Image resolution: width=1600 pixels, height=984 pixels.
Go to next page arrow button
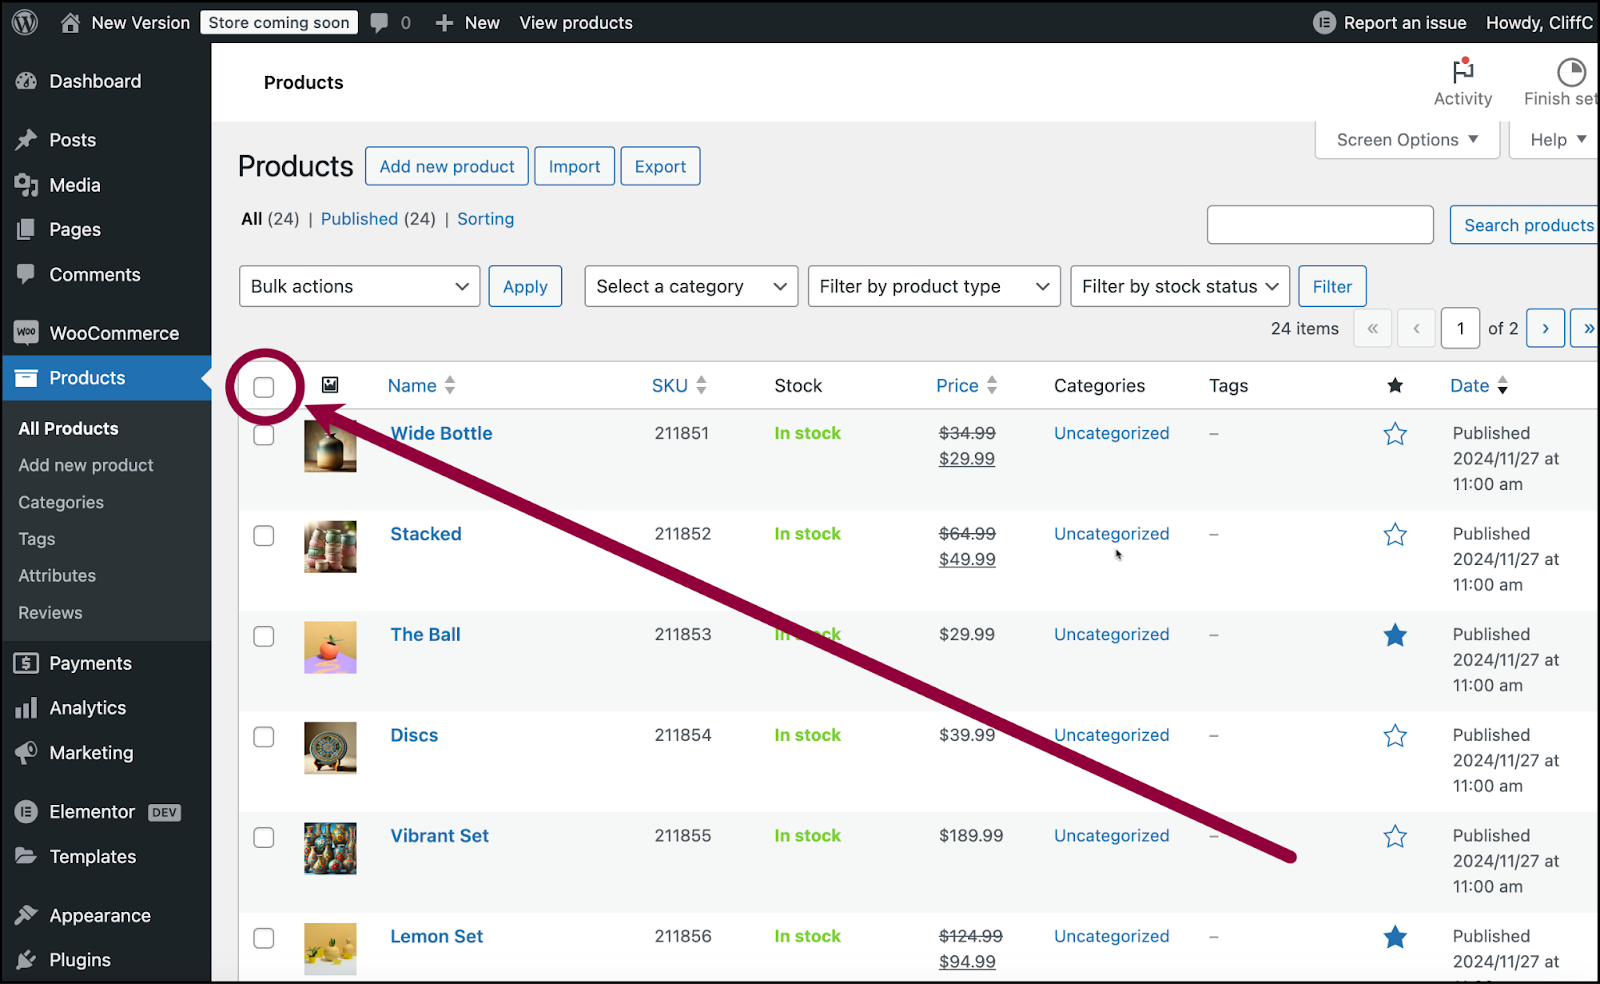(x=1545, y=328)
